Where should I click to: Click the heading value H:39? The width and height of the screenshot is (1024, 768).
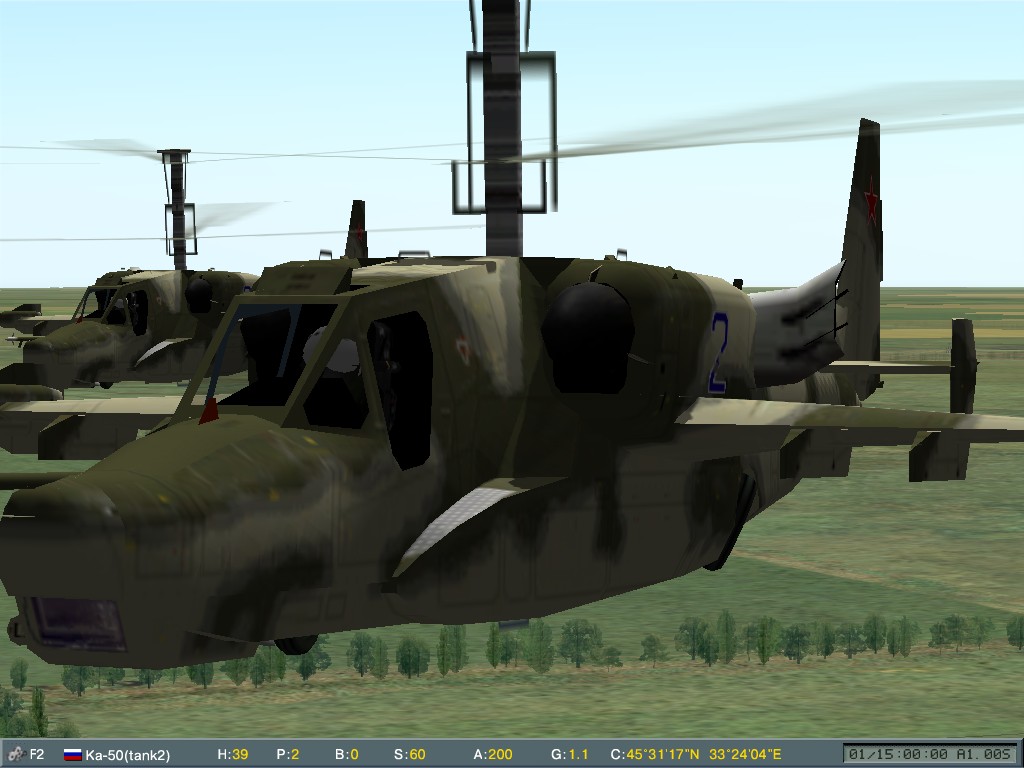[232, 754]
